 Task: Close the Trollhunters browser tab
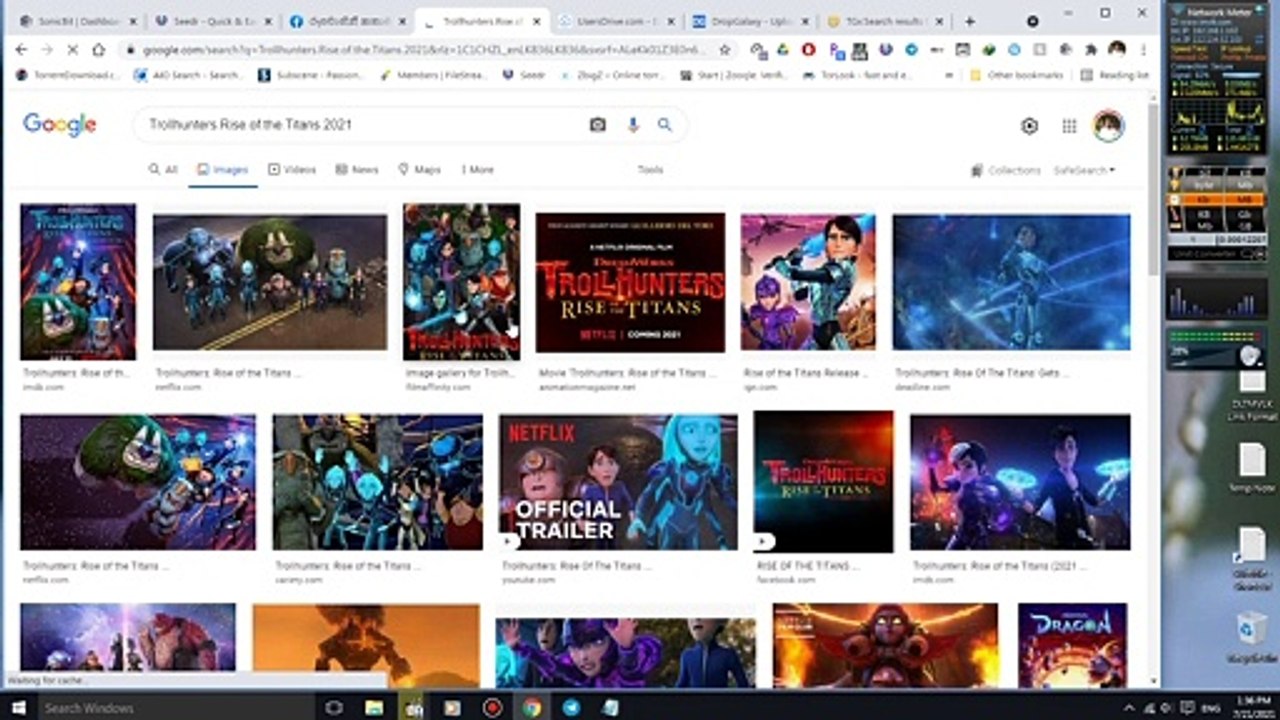539,21
